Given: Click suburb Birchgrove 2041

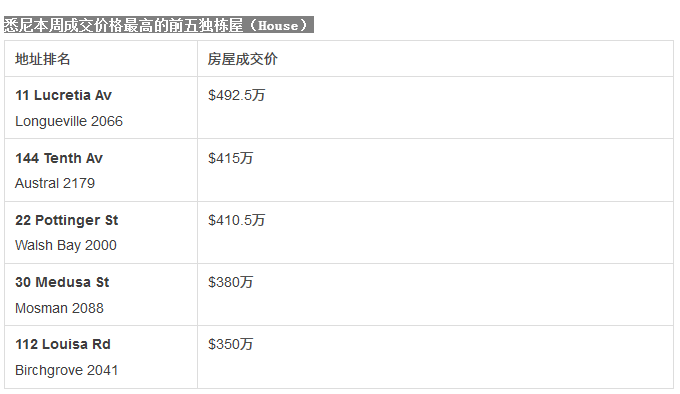Looking at the screenshot, I should coord(66,370).
